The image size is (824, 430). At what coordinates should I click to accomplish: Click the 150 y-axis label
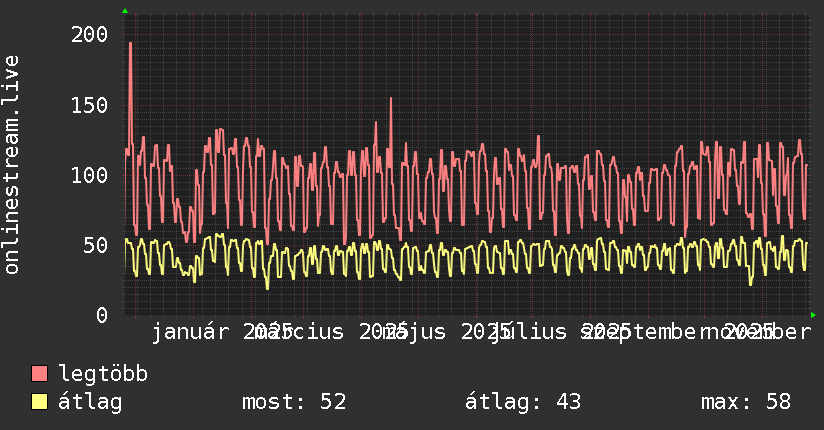point(89,105)
